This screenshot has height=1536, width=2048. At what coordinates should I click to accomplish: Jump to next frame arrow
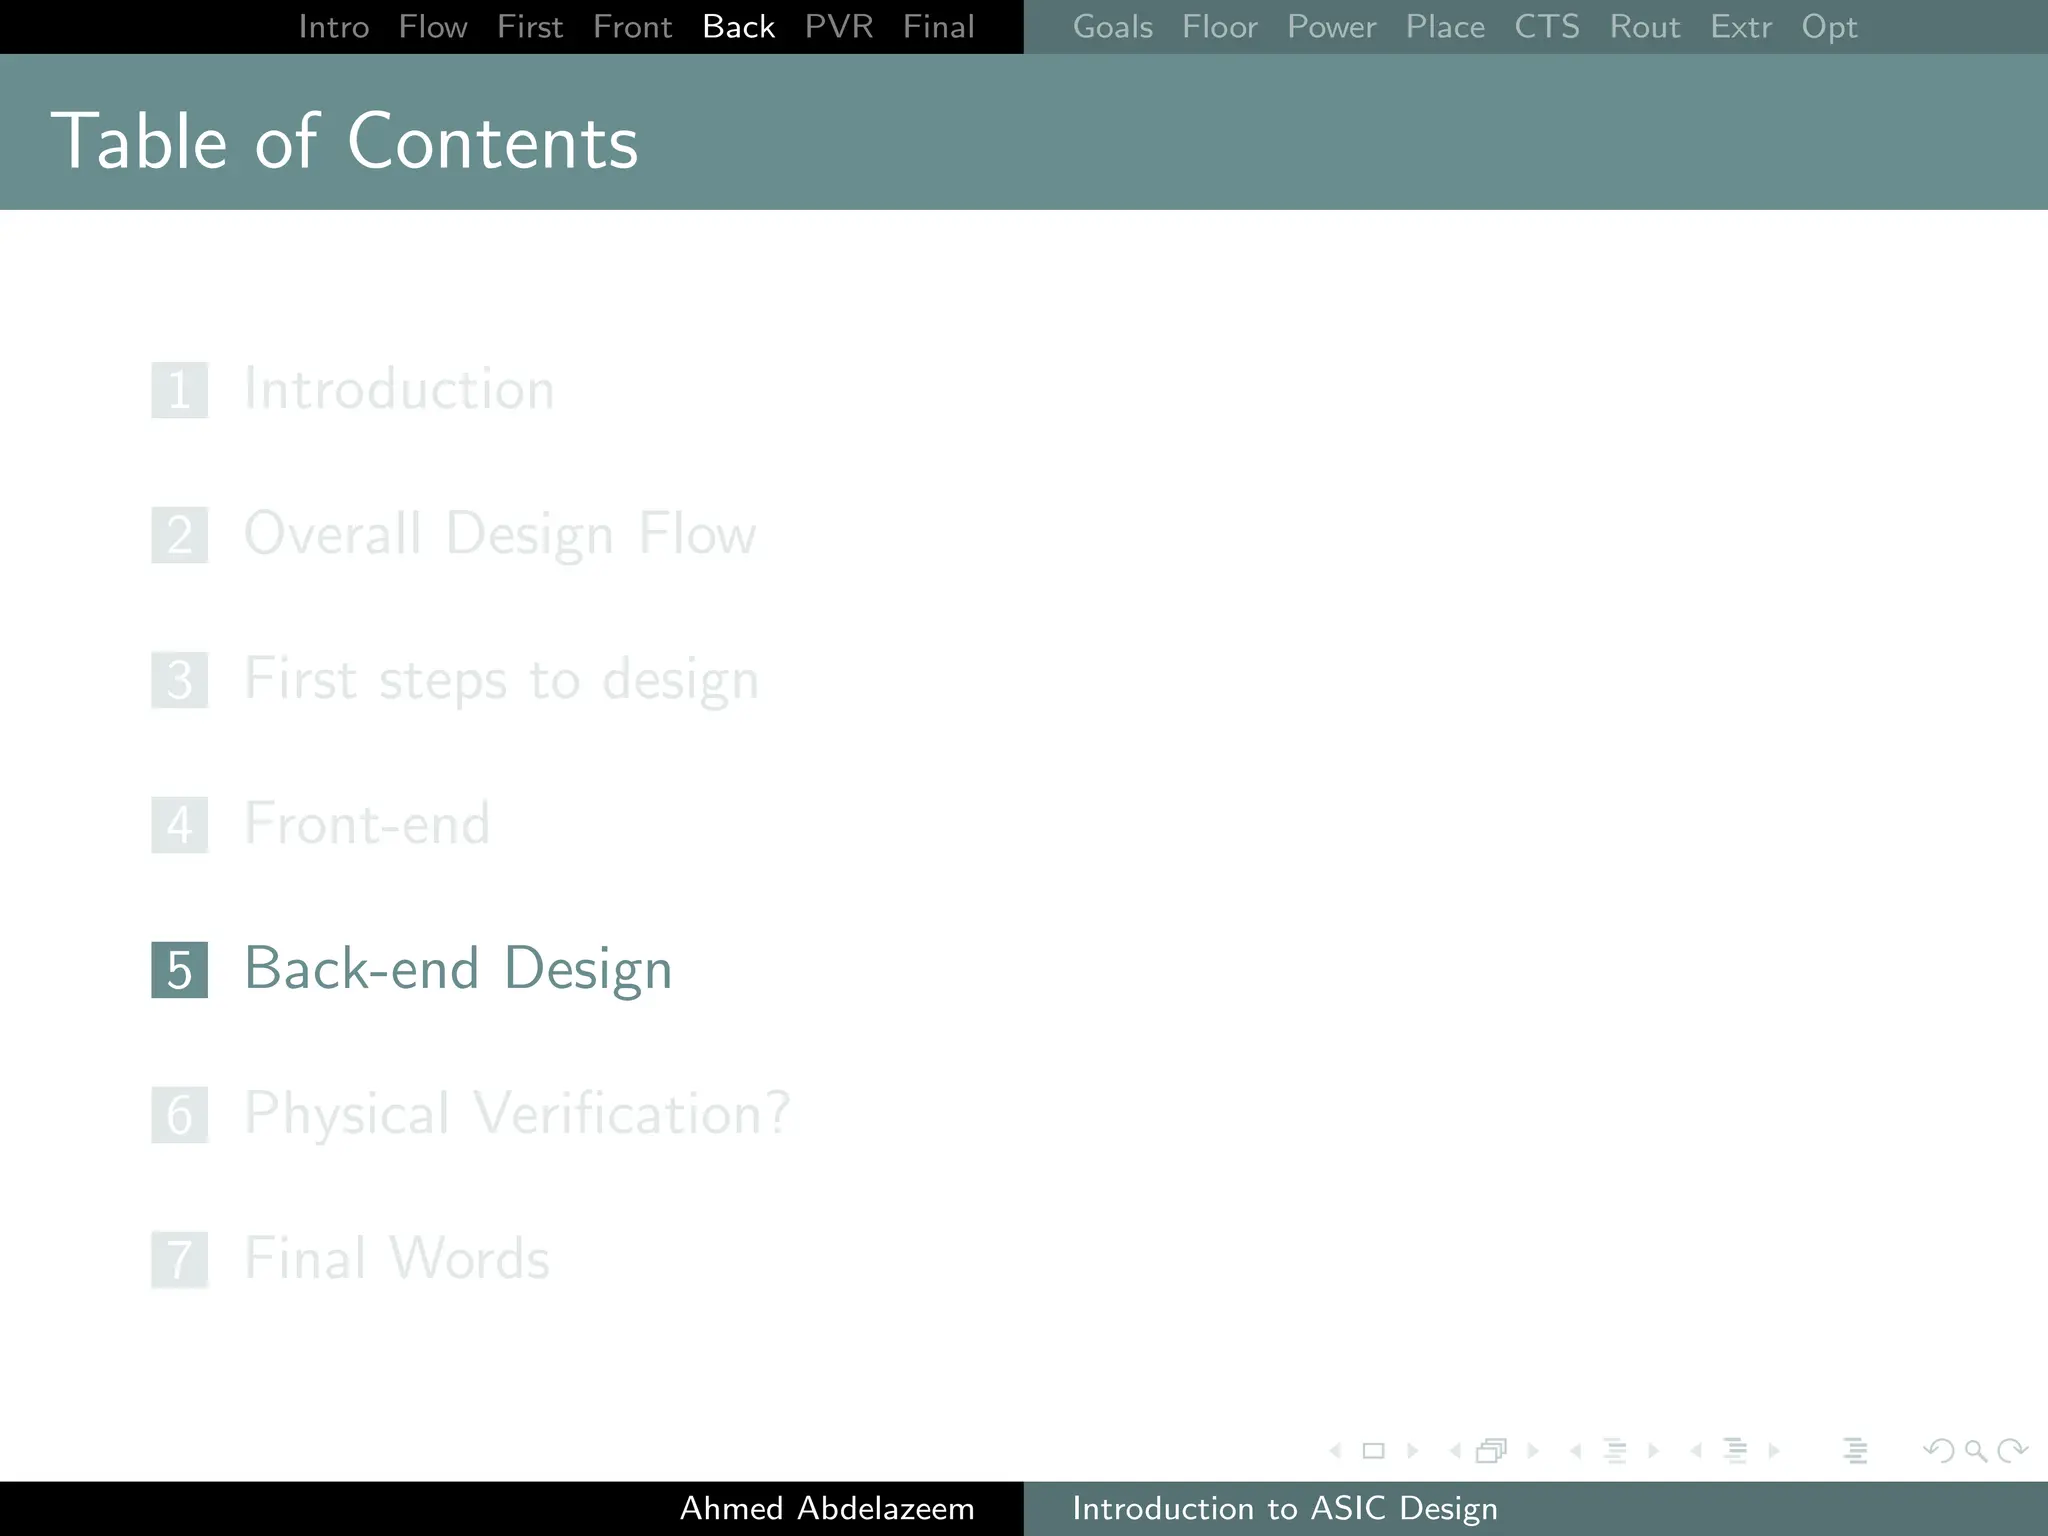pos(1533,1451)
